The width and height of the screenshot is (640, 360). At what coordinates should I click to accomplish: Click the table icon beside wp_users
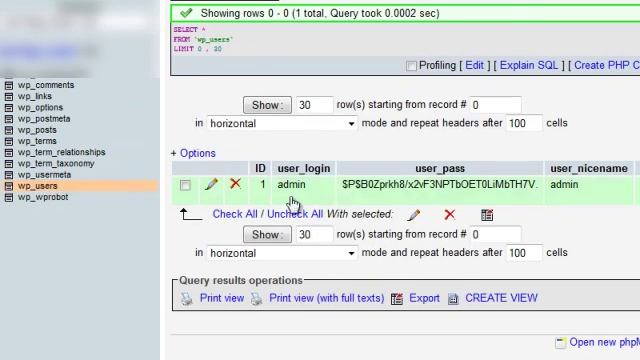(9, 186)
